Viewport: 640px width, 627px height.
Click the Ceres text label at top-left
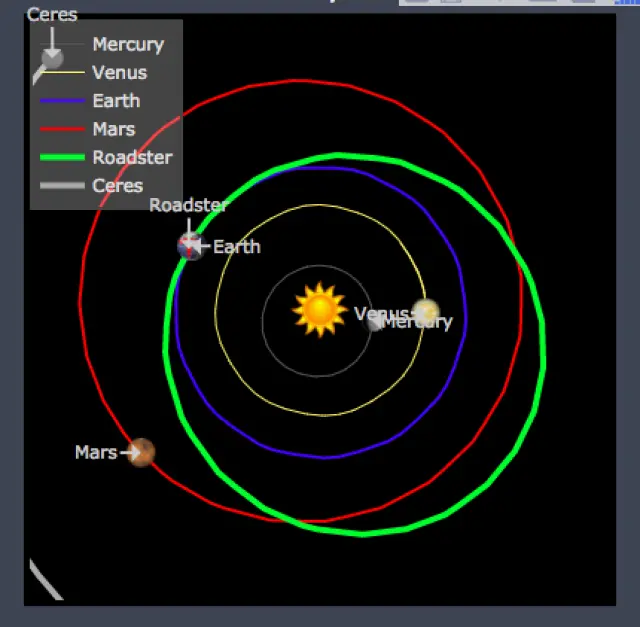point(52,15)
